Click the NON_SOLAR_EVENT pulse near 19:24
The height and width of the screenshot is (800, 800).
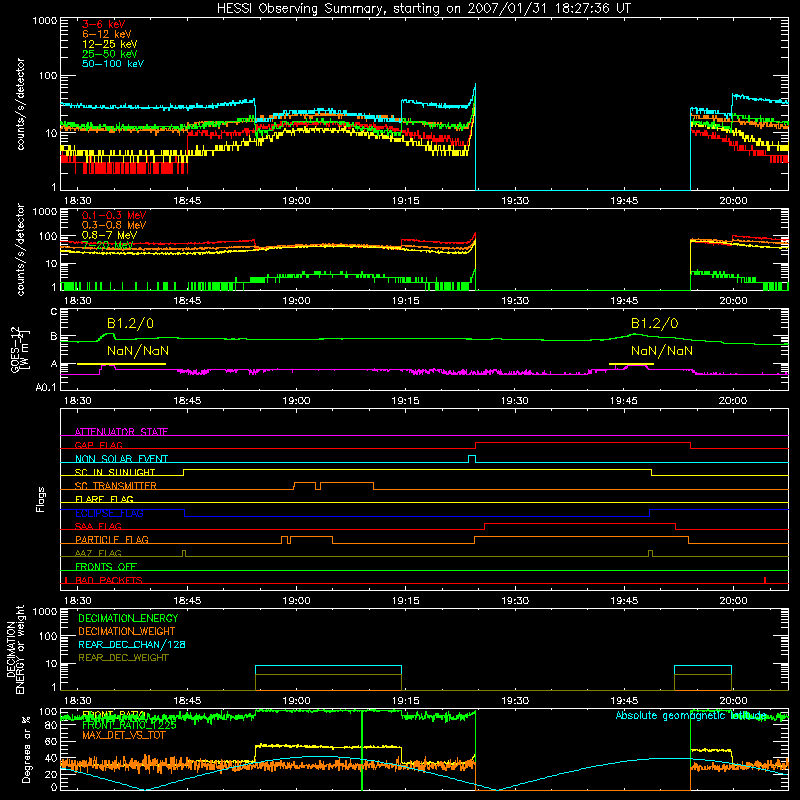point(472,459)
